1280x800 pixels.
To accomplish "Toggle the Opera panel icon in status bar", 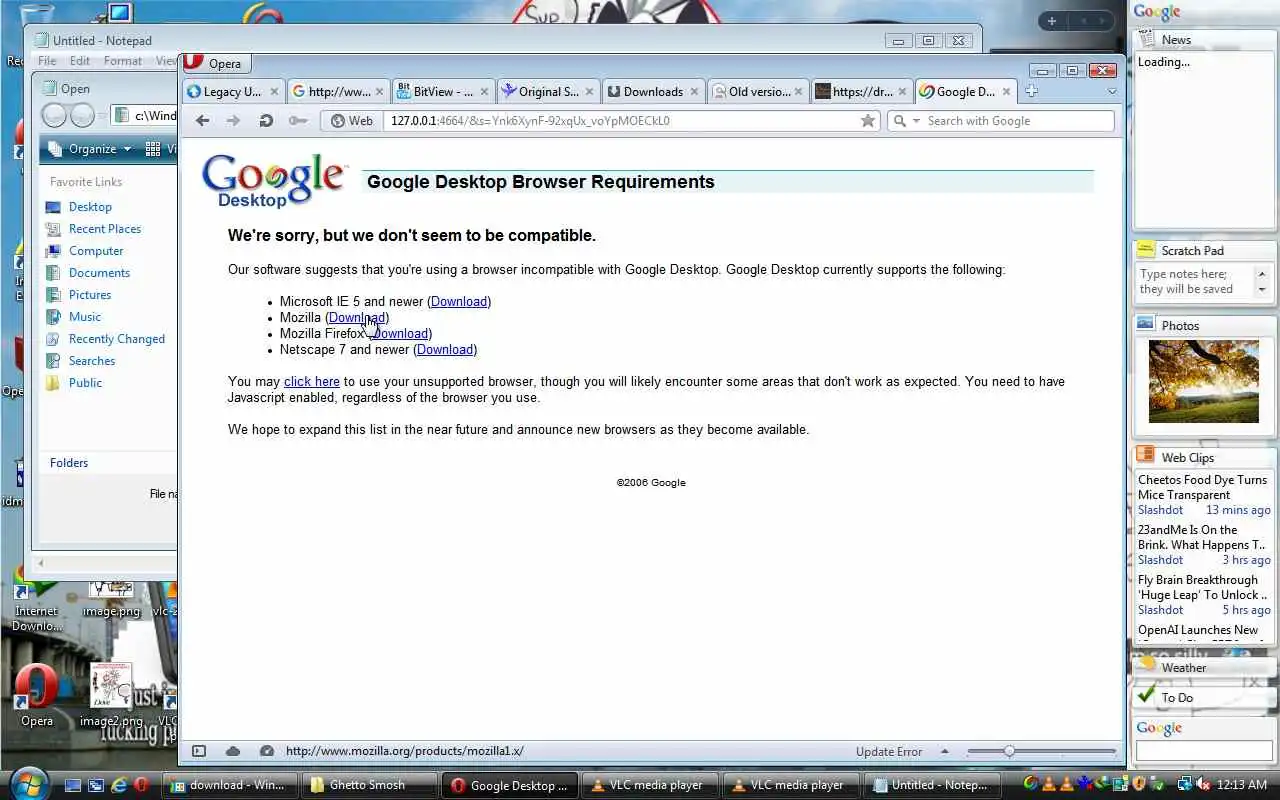I will [199, 751].
